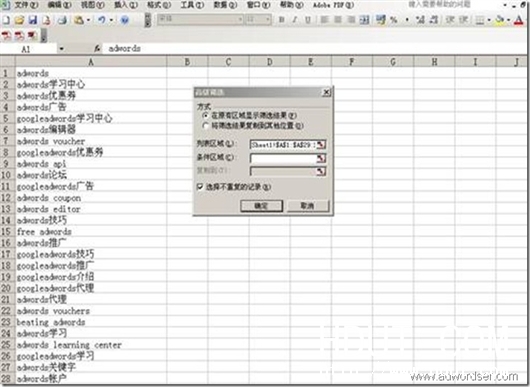The image size is (530, 387).
Task: Toggle Bold formatting button
Action: [x=281, y=20]
